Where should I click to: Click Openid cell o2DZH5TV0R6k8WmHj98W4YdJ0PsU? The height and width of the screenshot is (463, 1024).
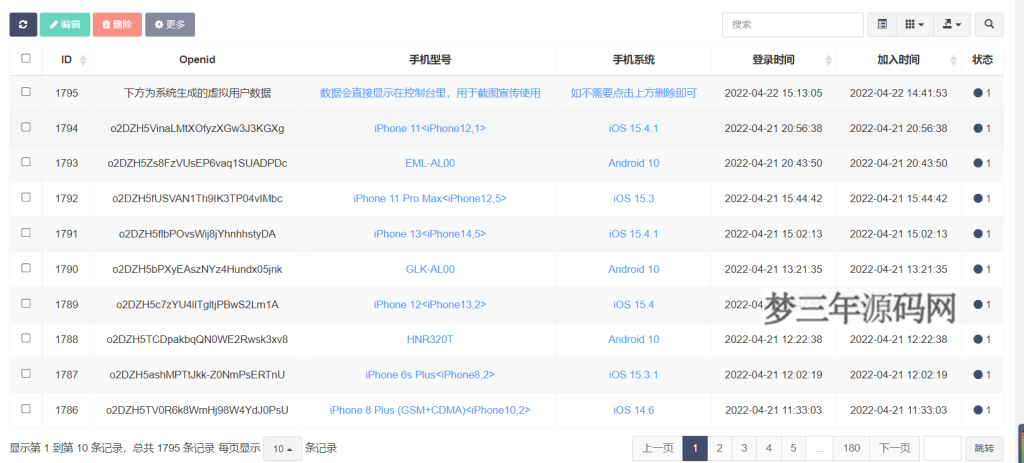point(197,410)
